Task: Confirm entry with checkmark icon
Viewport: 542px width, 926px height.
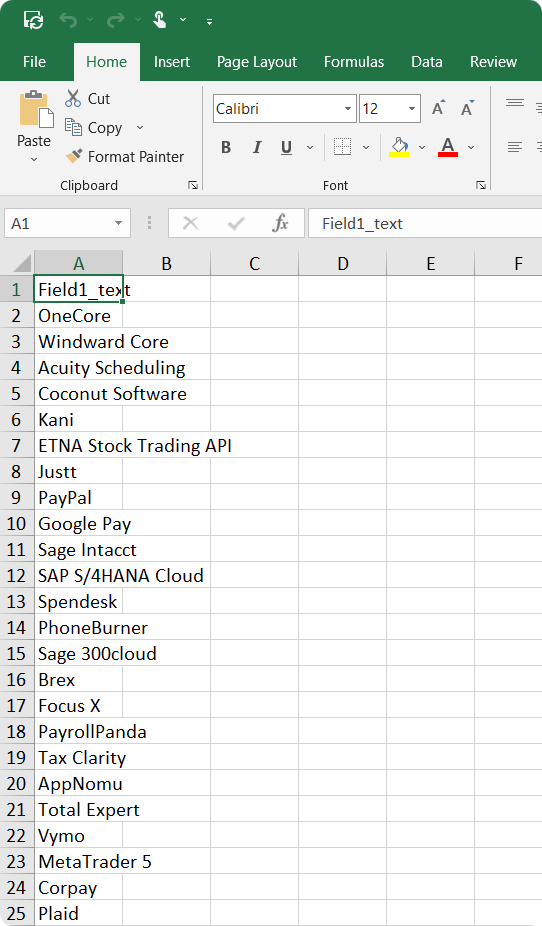Action: pyautogui.click(x=236, y=223)
